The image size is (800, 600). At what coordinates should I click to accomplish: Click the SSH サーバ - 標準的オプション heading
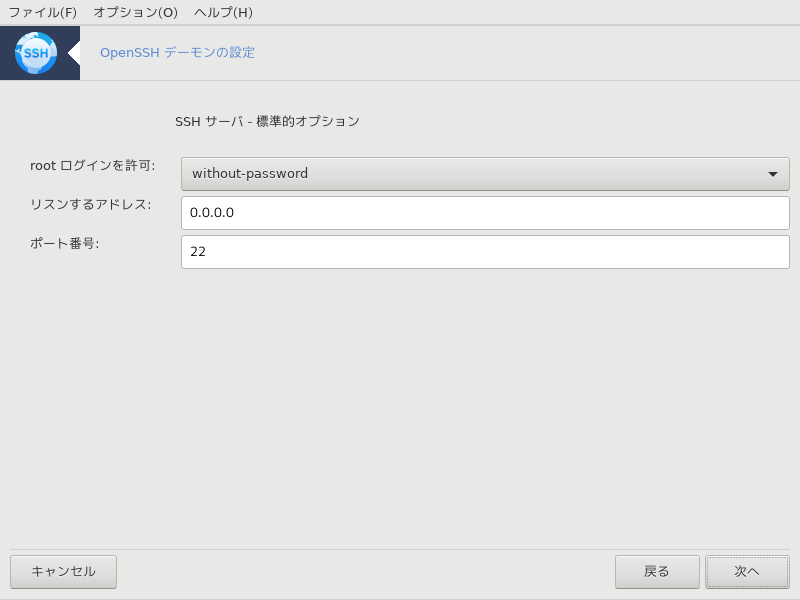267,121
